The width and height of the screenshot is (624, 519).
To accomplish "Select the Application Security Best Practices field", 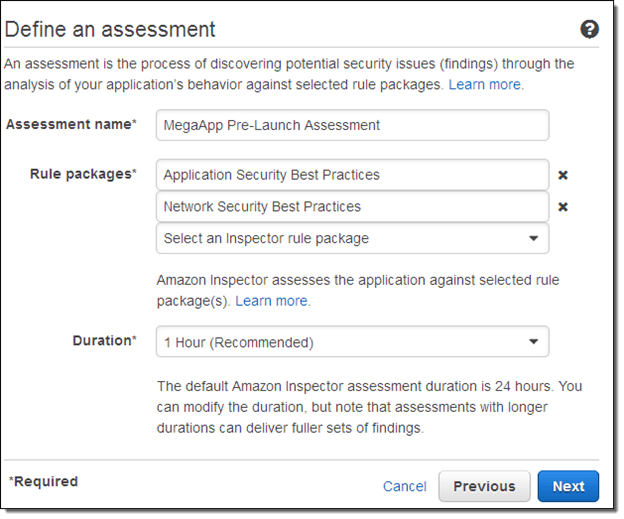I will pyautogui.click(x=353, y=175).
